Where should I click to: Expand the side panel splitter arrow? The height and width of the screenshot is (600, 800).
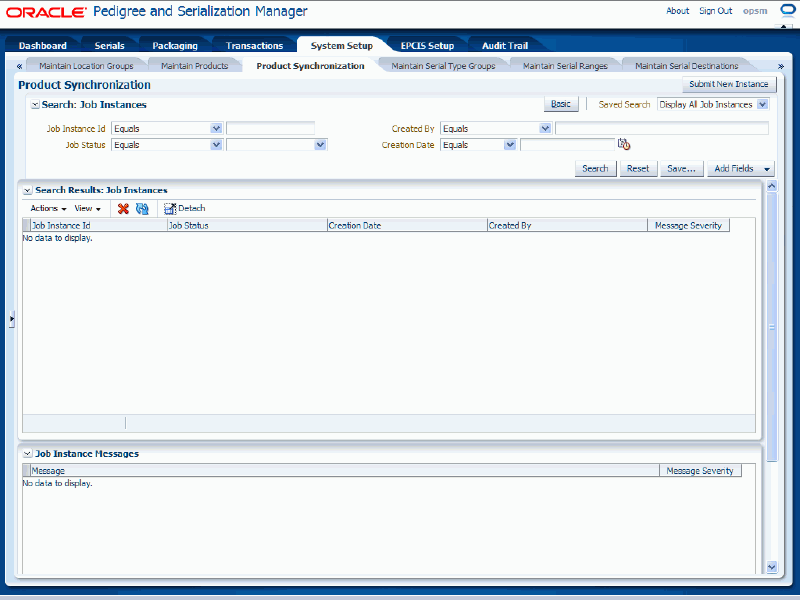pos(12,319)
